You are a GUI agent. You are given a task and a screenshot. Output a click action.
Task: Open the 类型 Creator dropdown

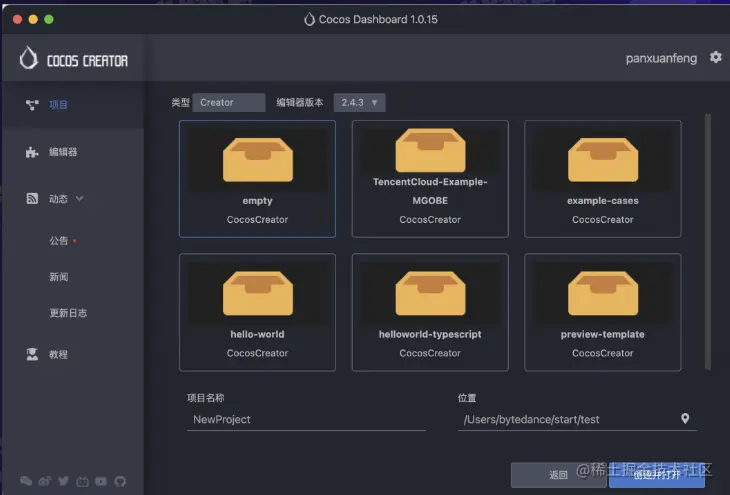pos(229,102)
